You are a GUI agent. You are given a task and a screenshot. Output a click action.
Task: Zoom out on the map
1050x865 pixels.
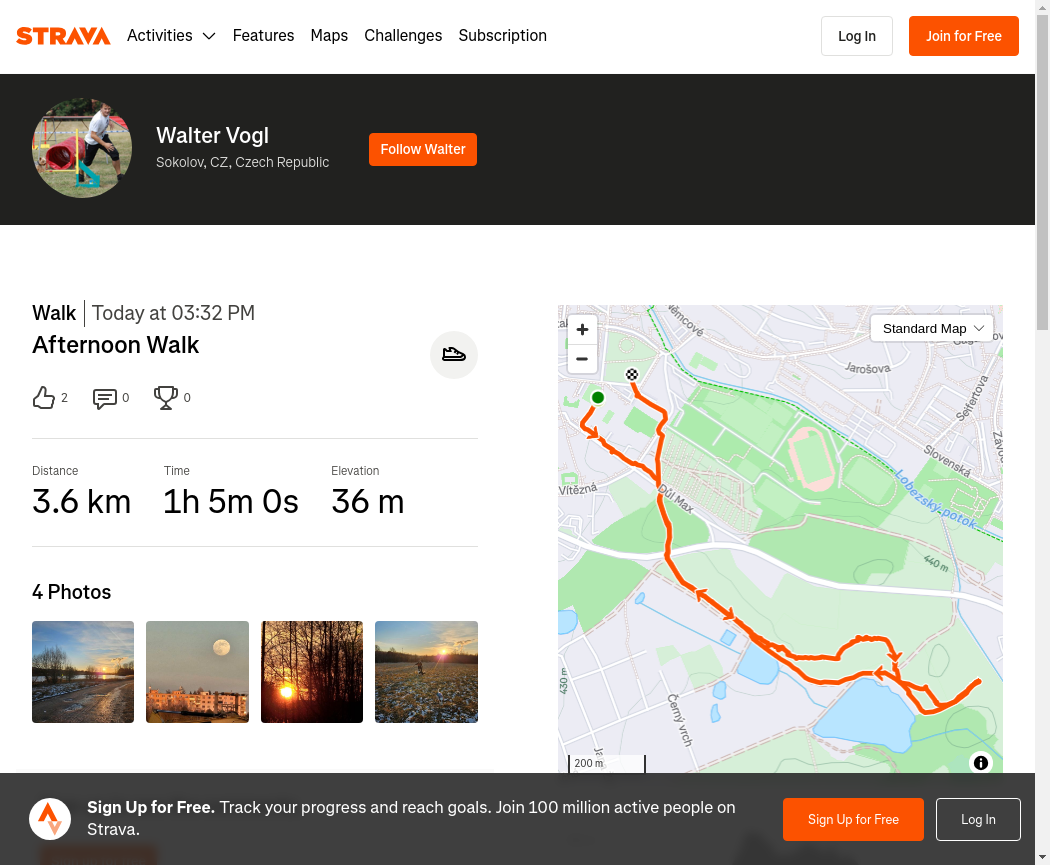pos(582,359)
